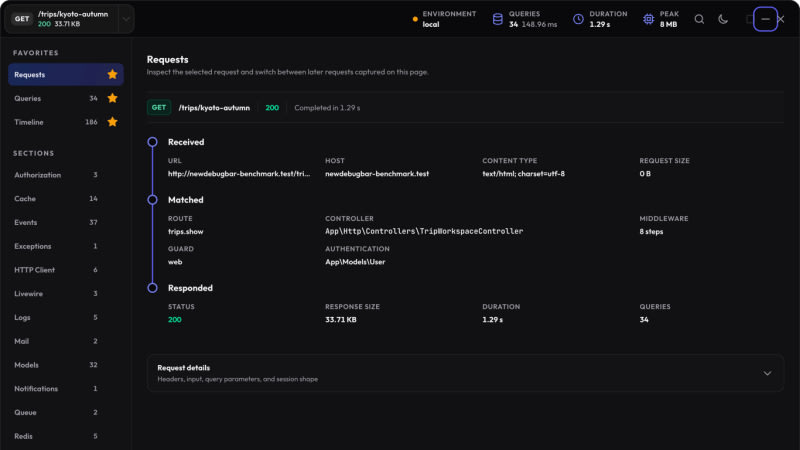Open request selector dropdown chevron
The height and width of the screenshot is (450, 800).
(x=126, y=19)
